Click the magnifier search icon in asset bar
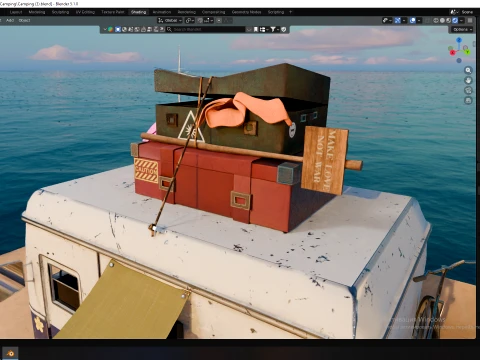This screenshot has width=480, height=360. click(169, 29)
